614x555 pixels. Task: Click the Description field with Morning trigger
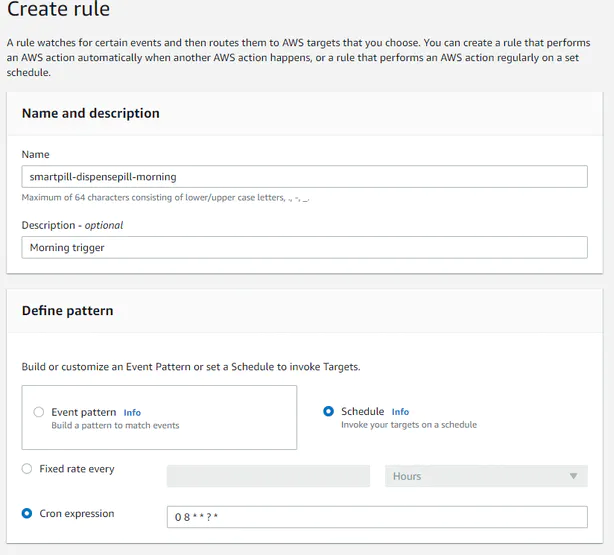[304, 247]
